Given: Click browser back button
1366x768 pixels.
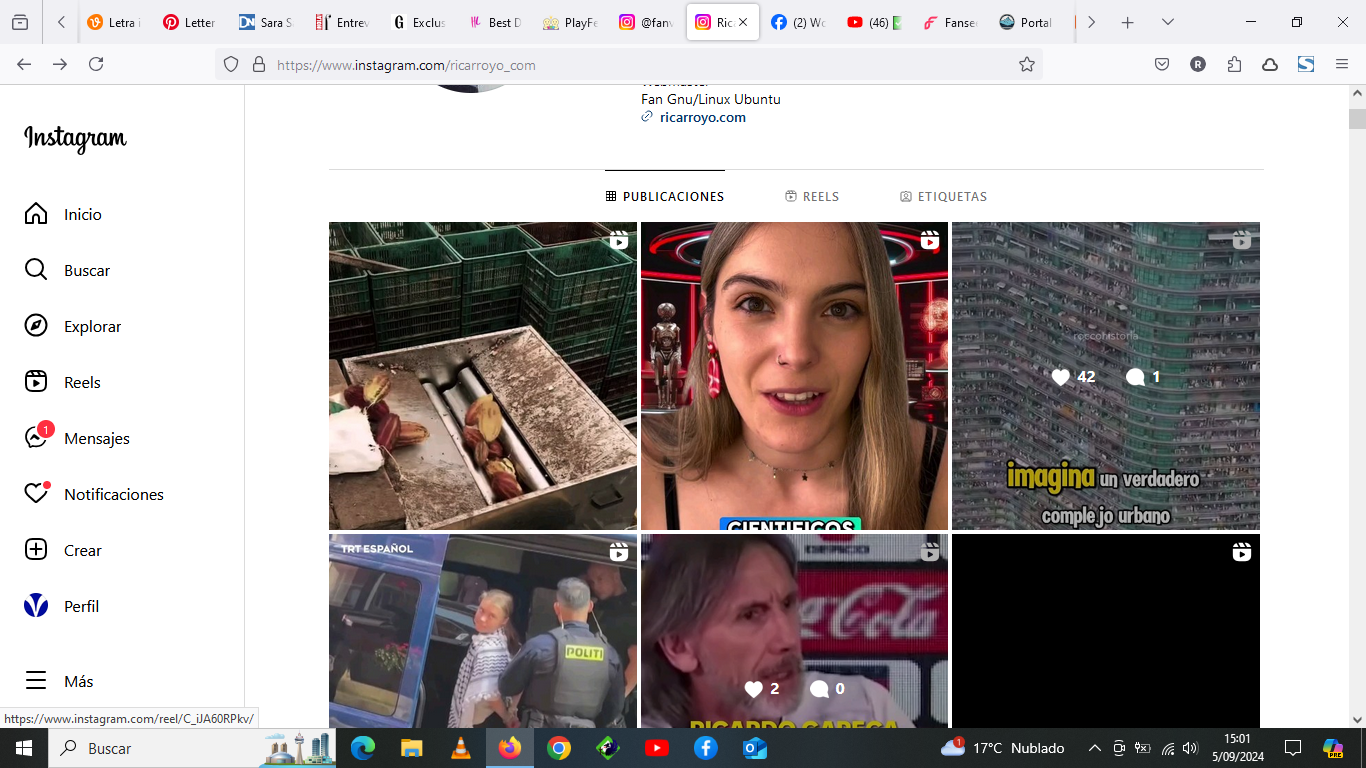Looking at the screenshot, I should (24, 64).
